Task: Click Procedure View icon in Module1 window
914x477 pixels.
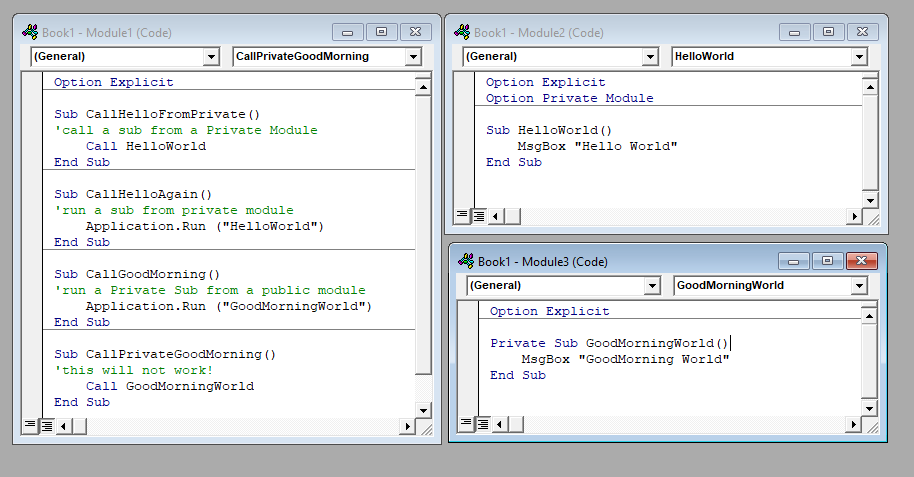Action: coord(30,426)
